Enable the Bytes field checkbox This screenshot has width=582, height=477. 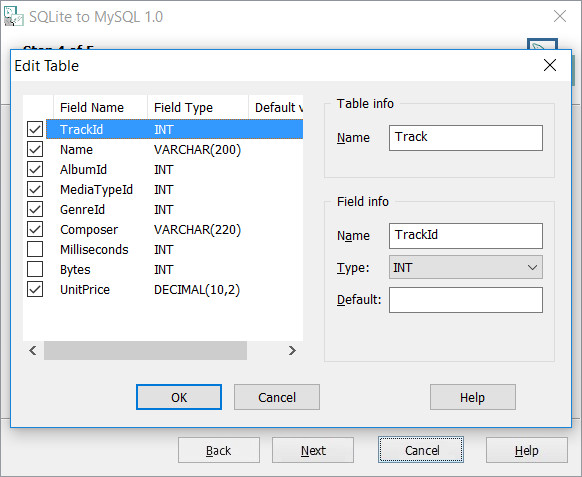pyautogui.click(x=35, y=269)
